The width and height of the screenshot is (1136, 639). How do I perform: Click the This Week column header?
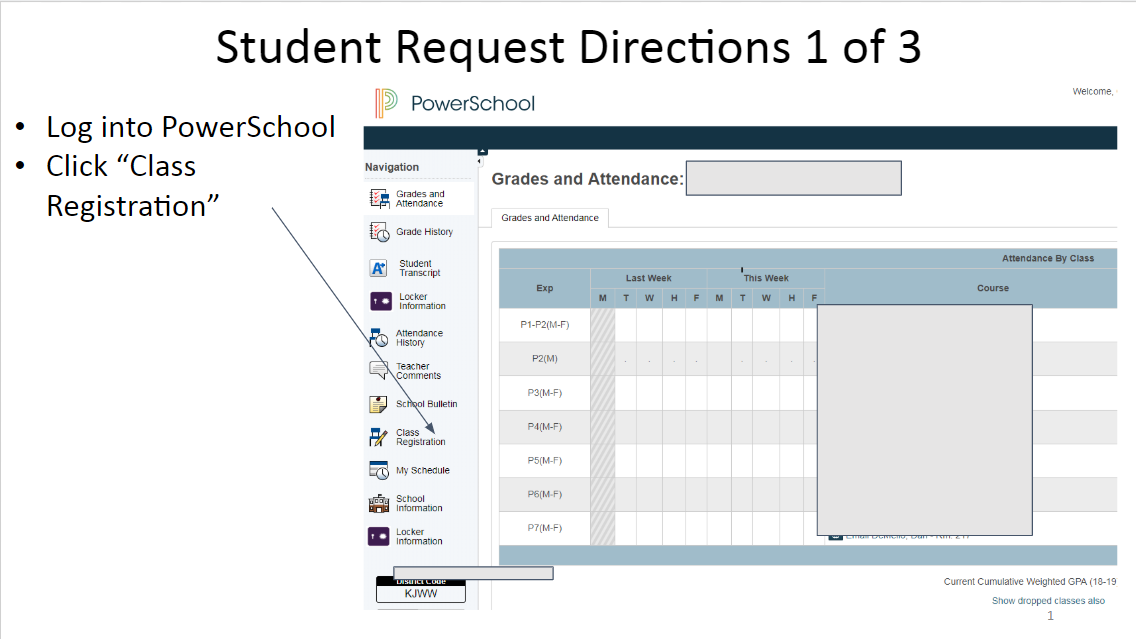(x=766, y=278)
